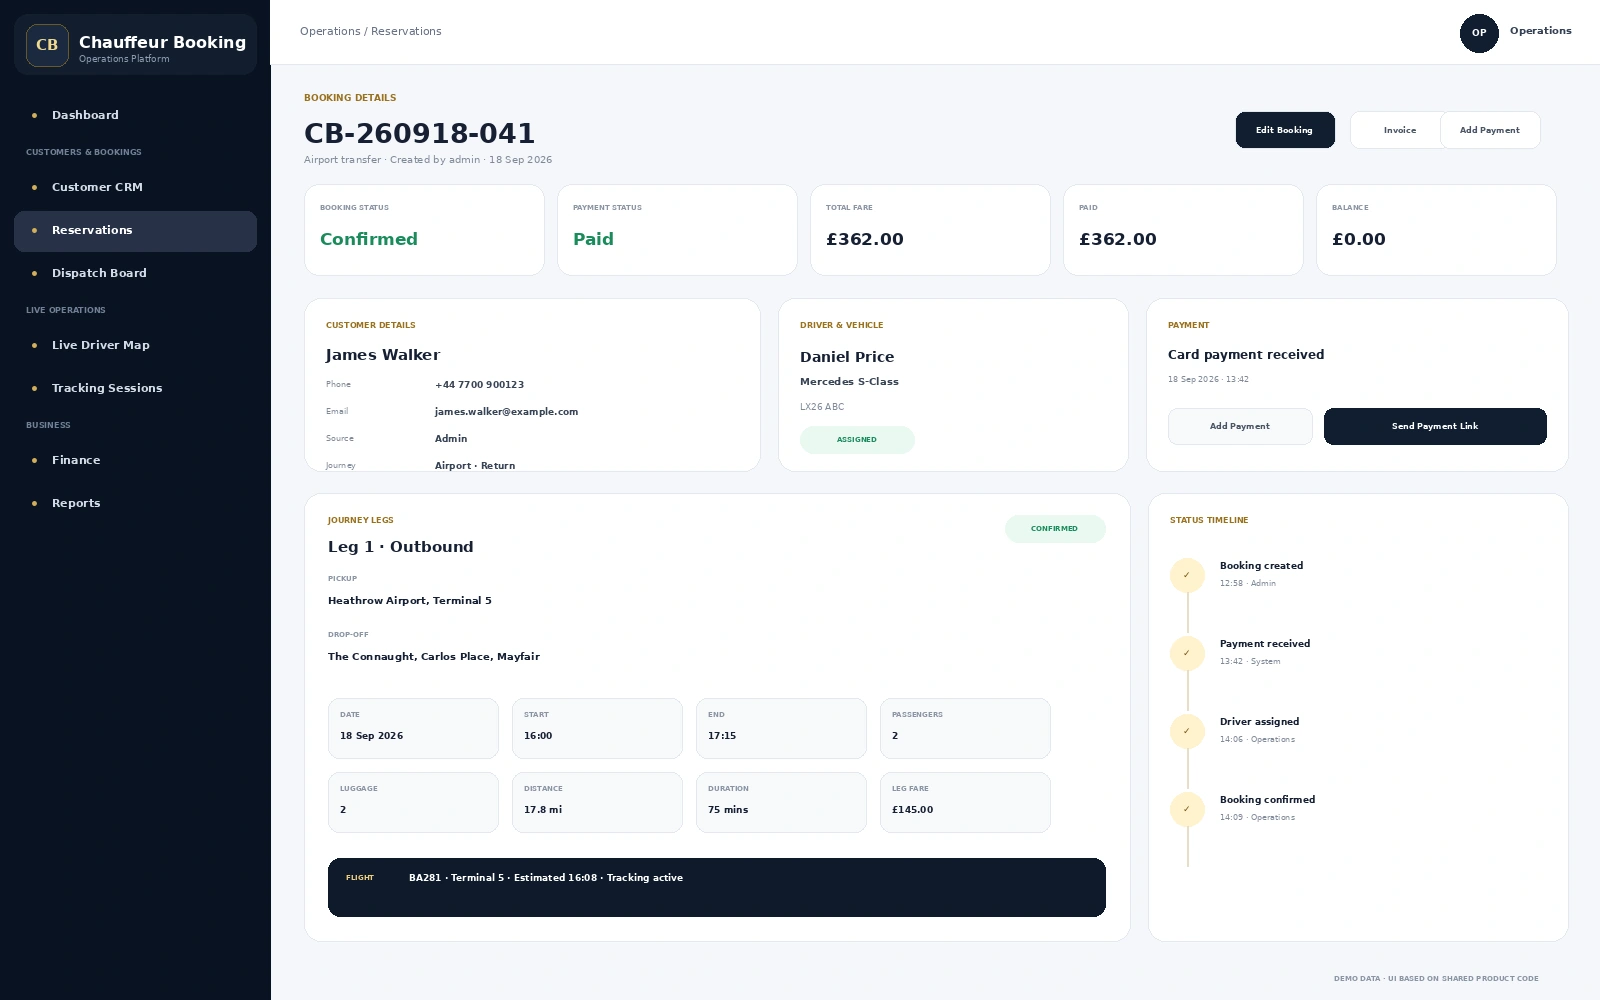Screen dimensions: 1600x1000
Task: Open Reports in the sidebar
Action: [135, 503]
